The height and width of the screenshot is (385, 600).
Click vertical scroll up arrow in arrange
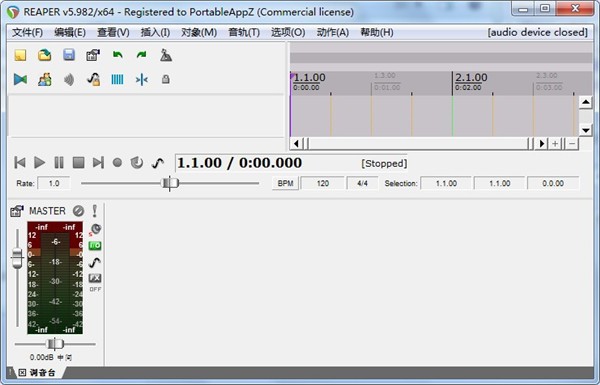[x=585, y=102]
